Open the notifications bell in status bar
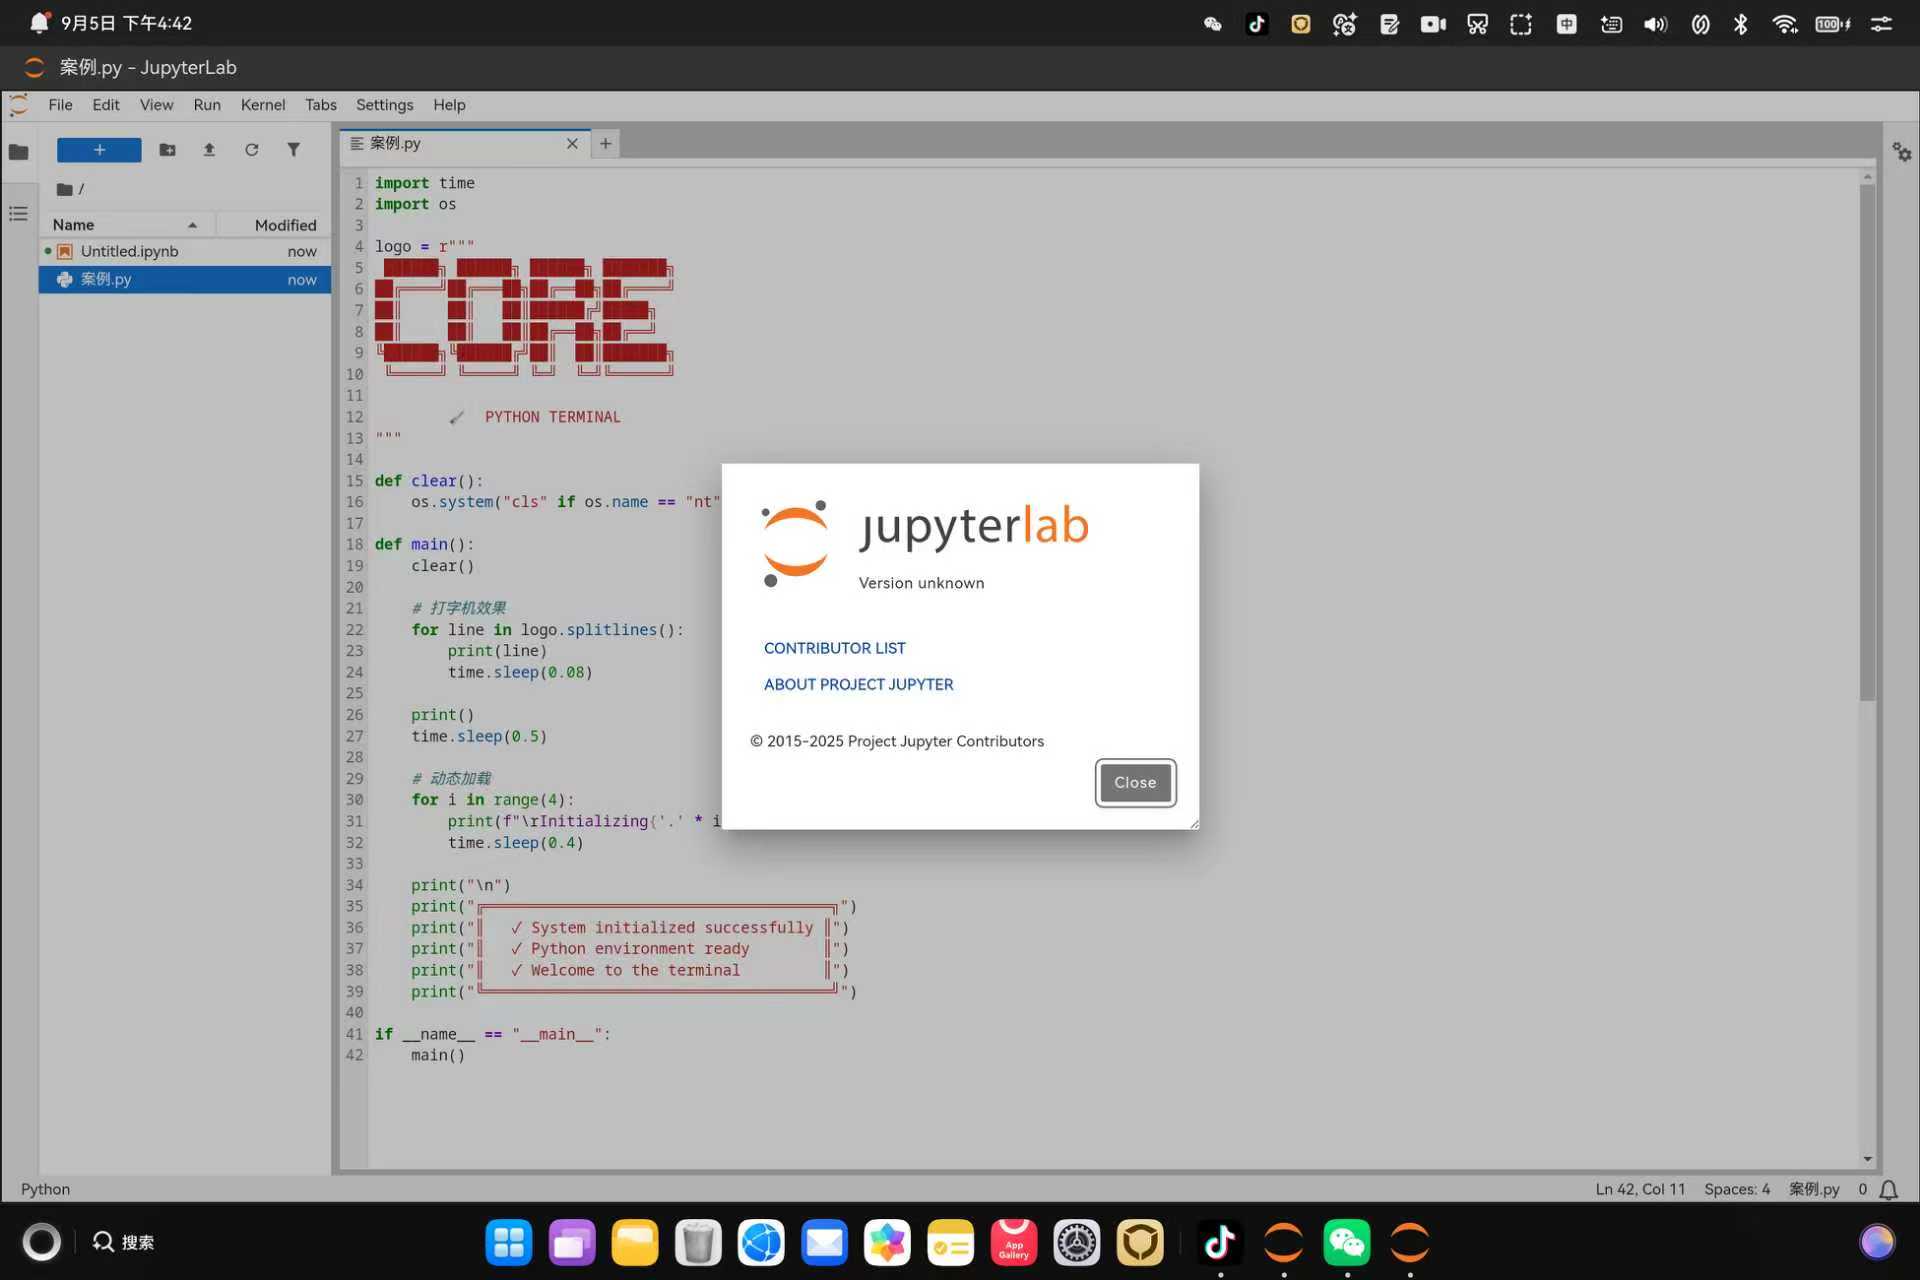 1888,1190
